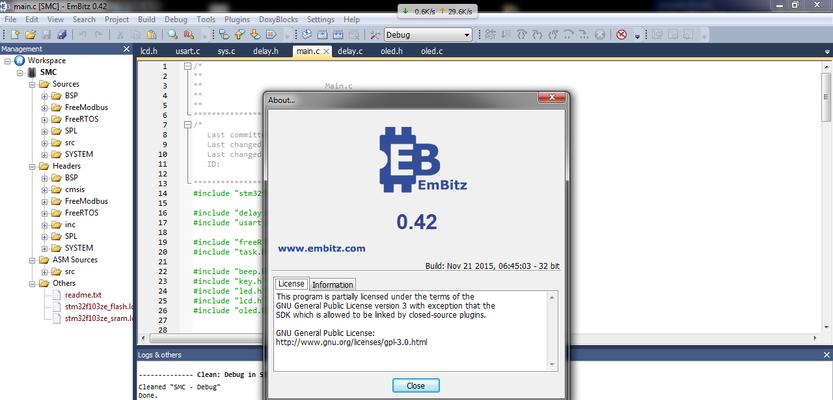Viewport: 833px width, 400px height.
Task: Click Close button in About dialog
Action: (416, 386)
